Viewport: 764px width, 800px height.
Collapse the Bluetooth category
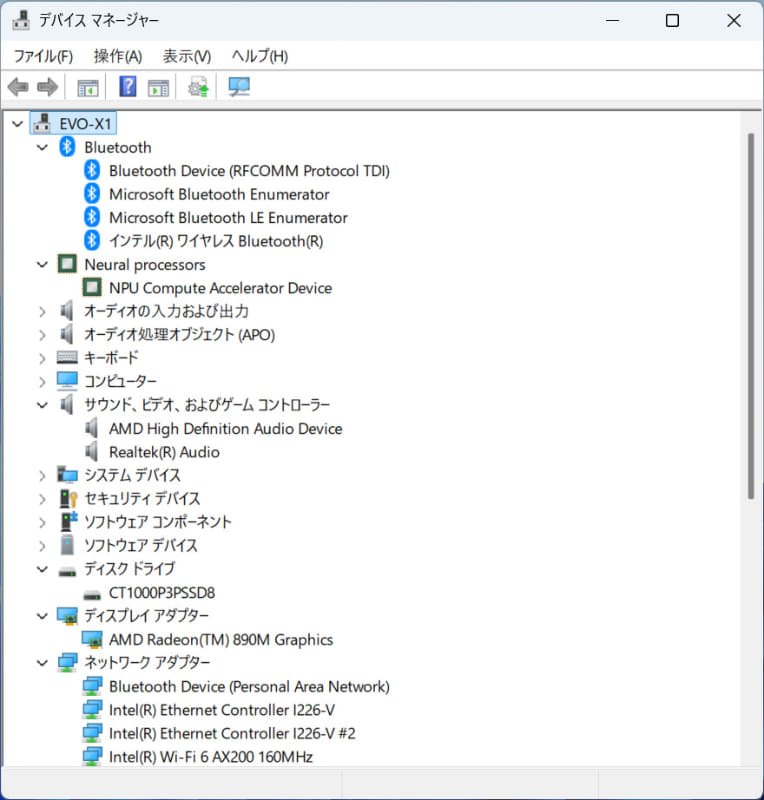coord(42,147)
